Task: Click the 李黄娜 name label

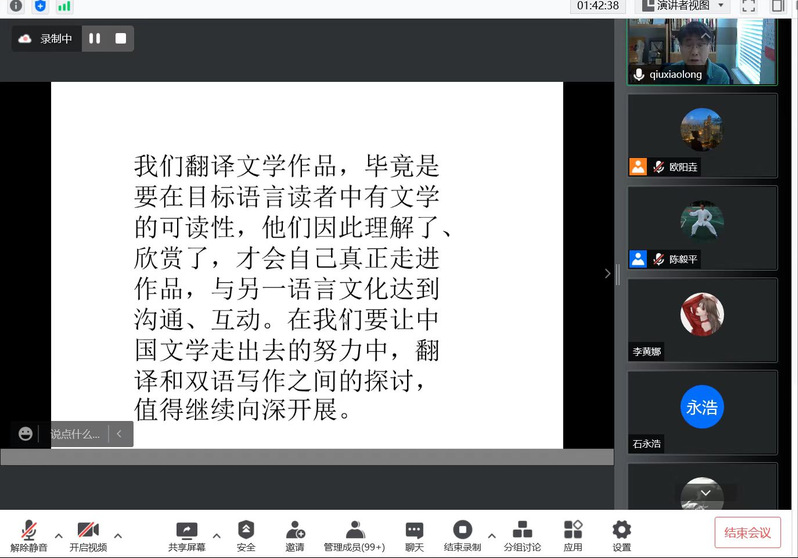Action: (647, 351)
